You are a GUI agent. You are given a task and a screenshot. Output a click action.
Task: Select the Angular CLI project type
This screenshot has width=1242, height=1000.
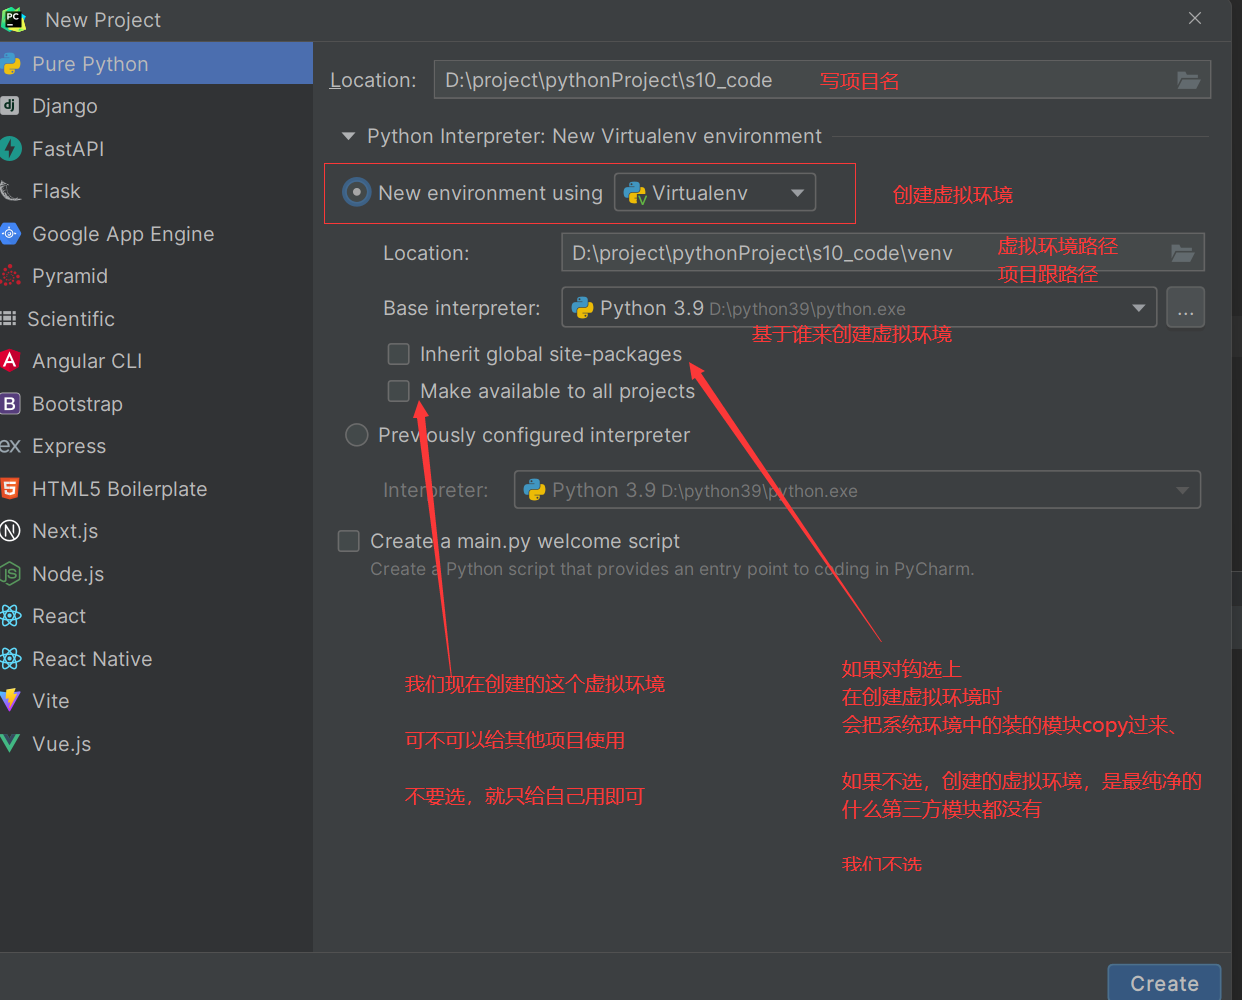click(156, 361)
